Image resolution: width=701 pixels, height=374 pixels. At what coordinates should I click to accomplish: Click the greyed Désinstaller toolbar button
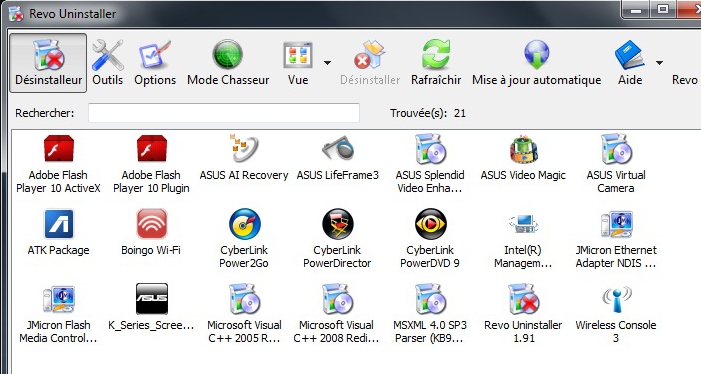click(x=370, y=63)
